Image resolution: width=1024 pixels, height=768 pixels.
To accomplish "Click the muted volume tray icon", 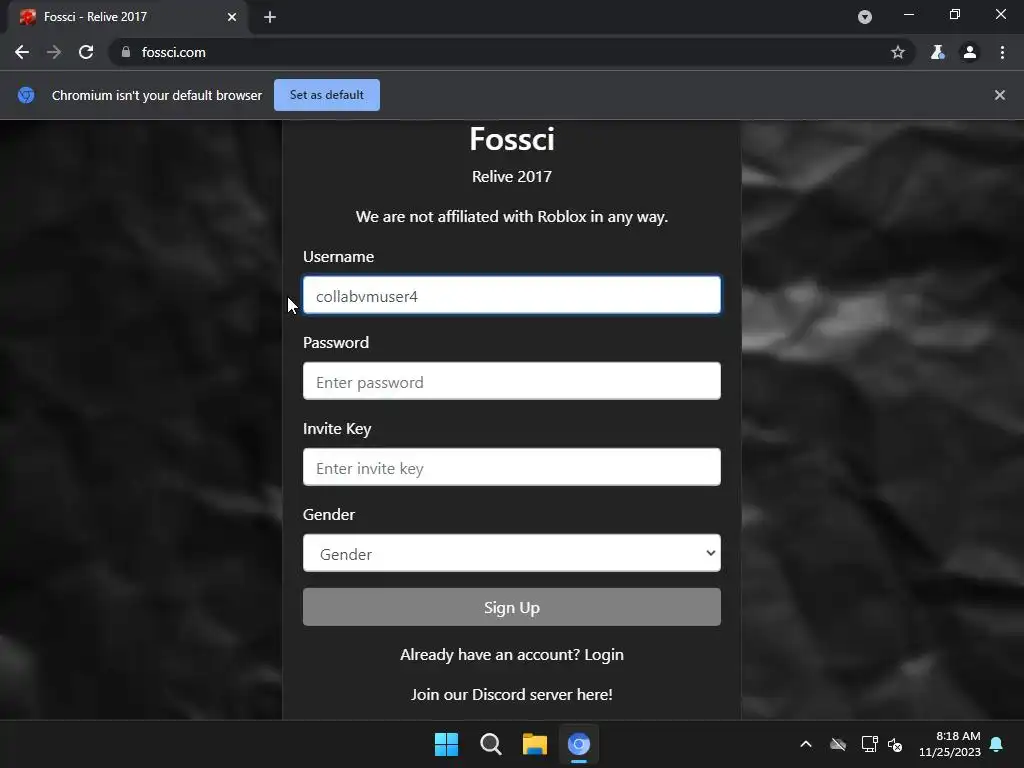I will point(895,744).
